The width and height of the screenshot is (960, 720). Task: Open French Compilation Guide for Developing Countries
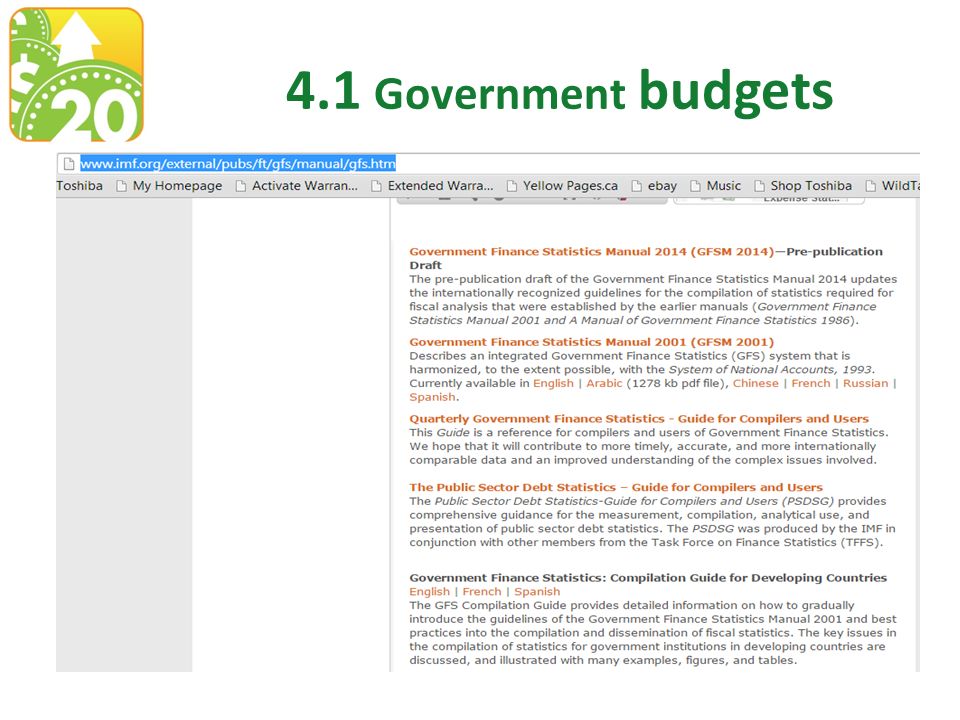[x=482, y=591]
